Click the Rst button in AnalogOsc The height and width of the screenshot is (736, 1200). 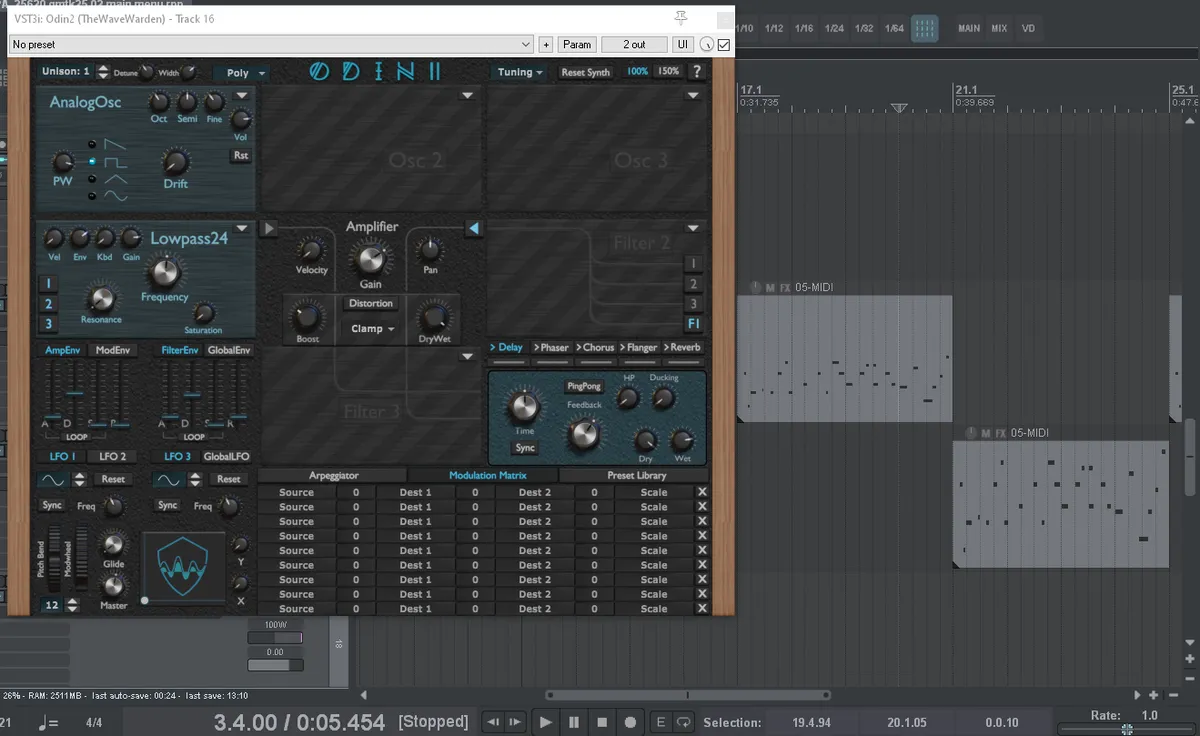tap(241, 156)
